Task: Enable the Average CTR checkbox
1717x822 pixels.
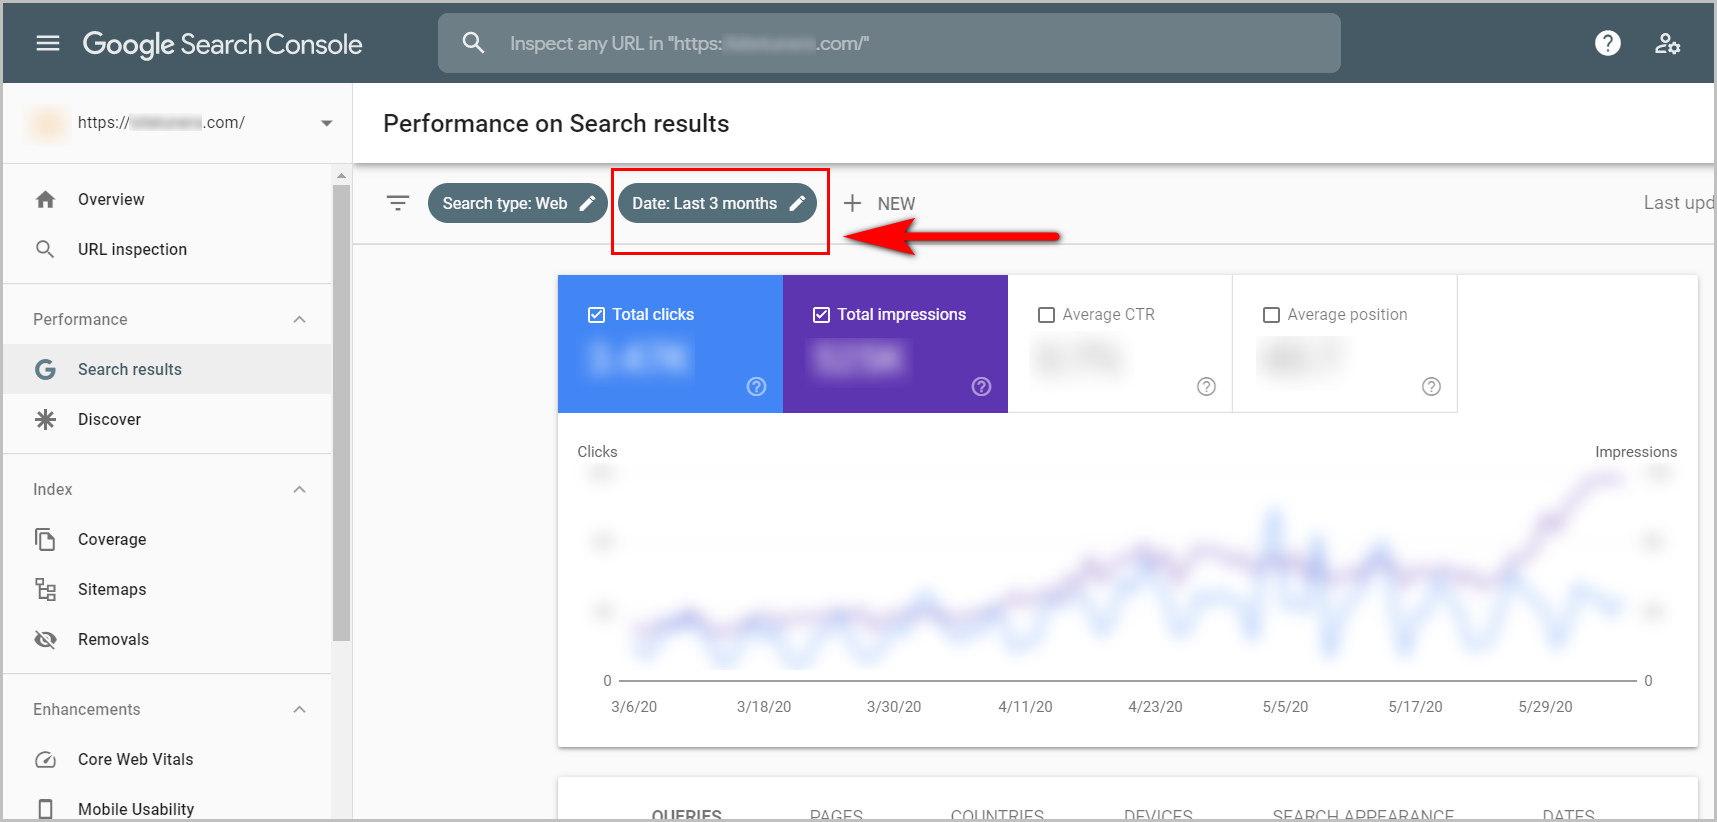Action: [x=1046, y=315]
